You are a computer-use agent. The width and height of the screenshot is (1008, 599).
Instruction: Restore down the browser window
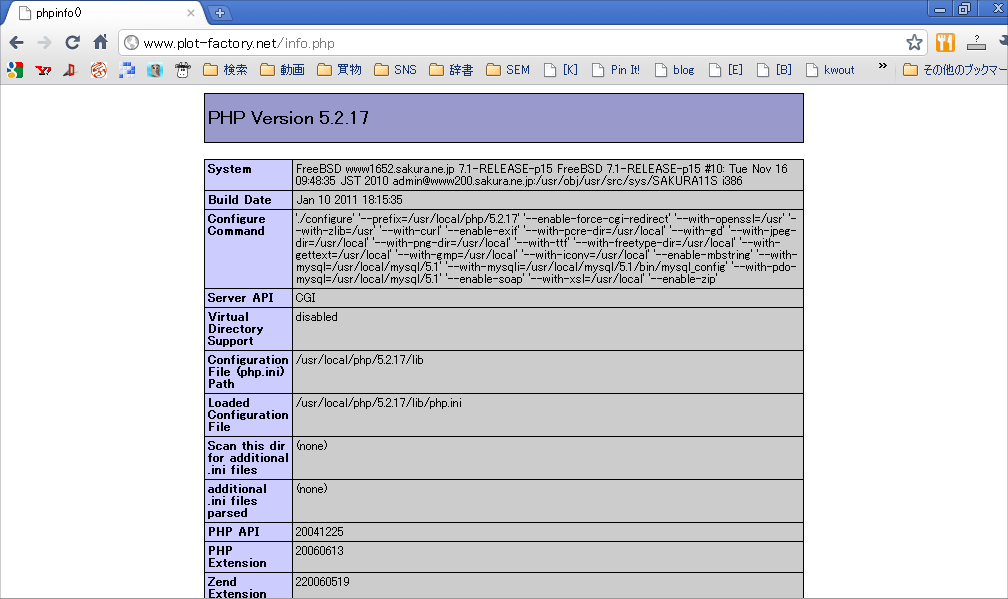coord(964,8)
